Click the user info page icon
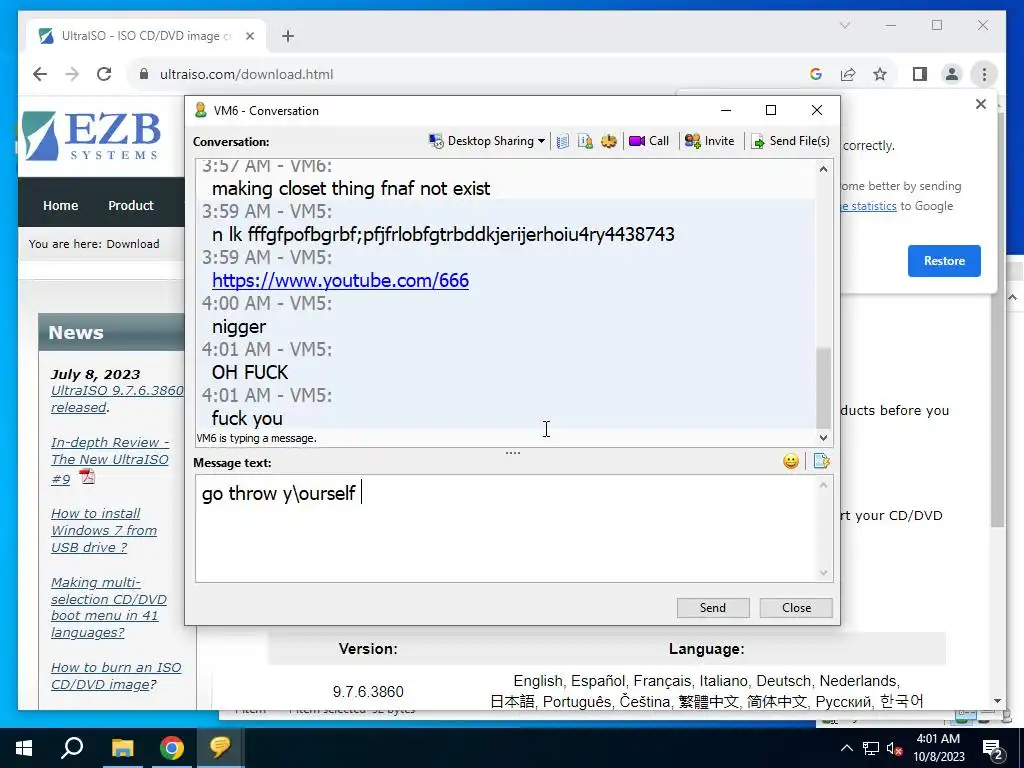This screenshot has height=768, width=1024. click(x=586, y=141)
